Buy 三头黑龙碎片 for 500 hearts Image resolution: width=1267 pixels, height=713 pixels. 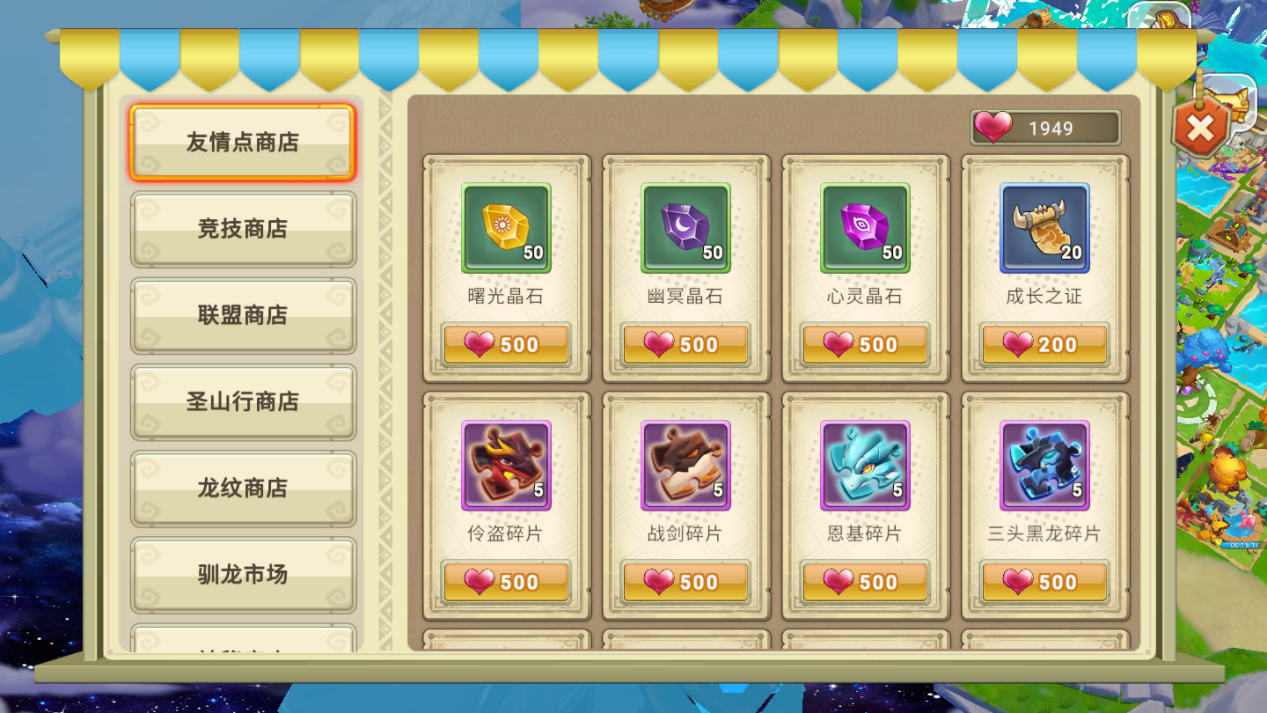tap(1045, 582)
